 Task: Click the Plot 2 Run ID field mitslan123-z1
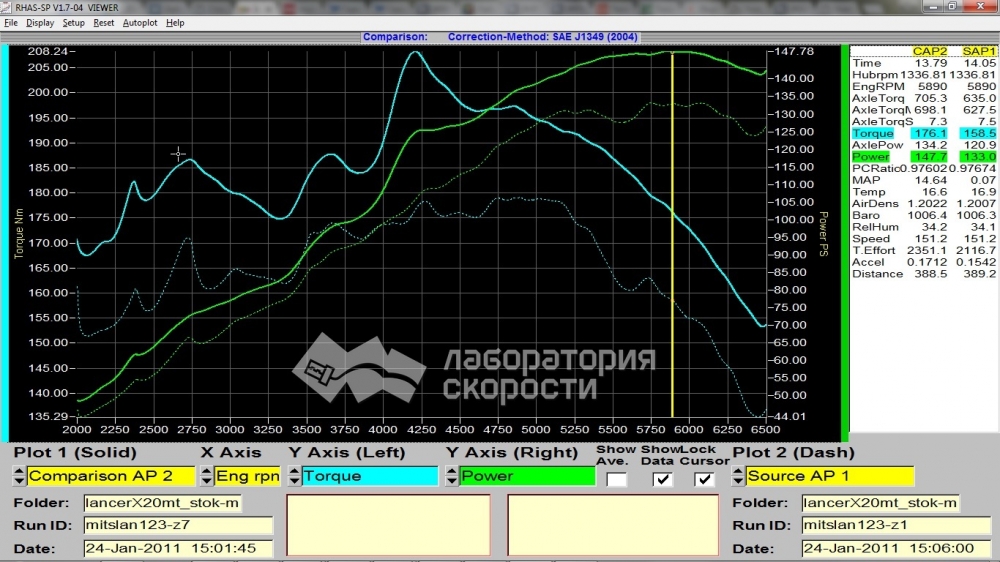point(896,525)
